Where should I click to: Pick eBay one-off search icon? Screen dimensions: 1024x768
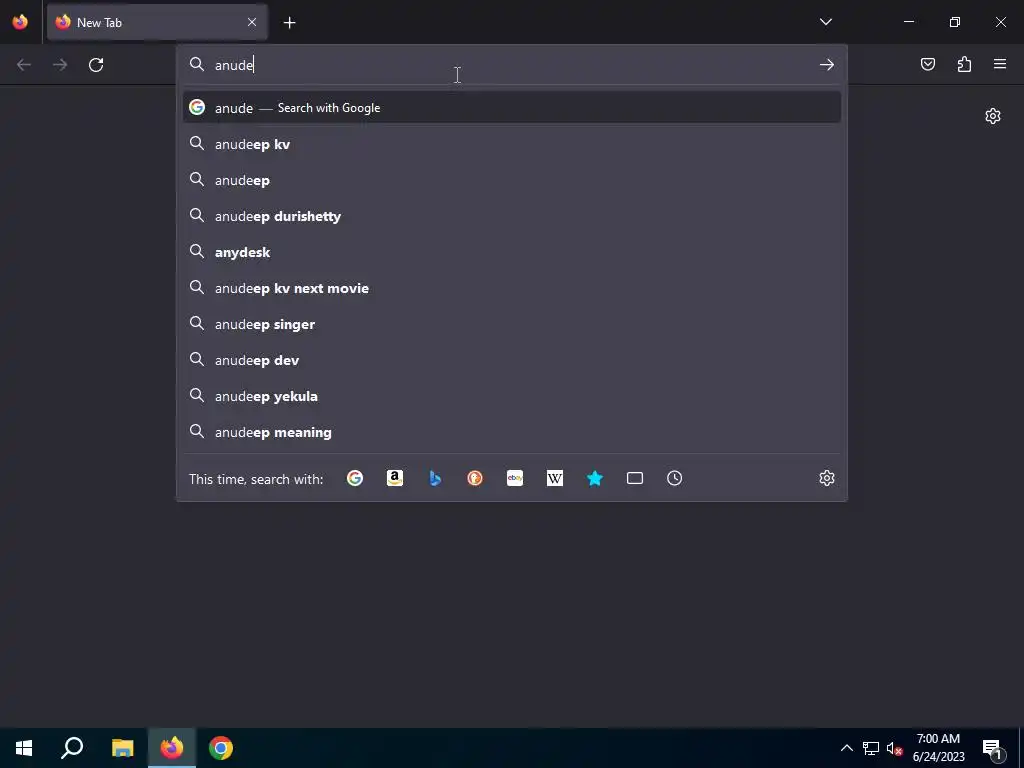click(515, 478)
